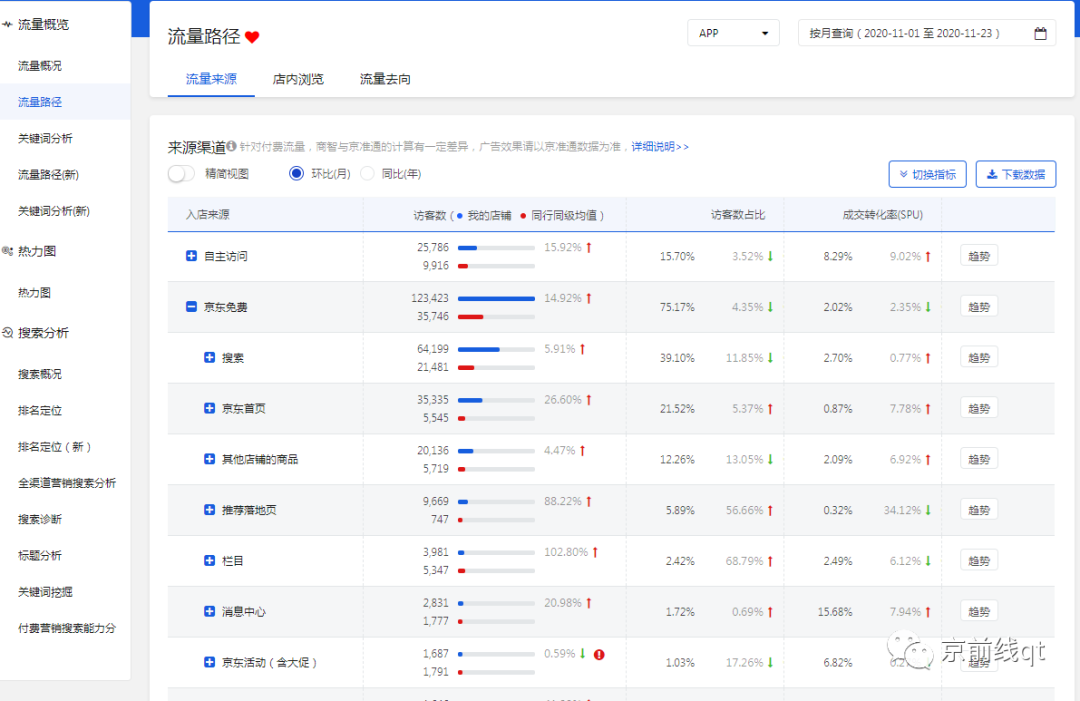Viewport: 1080px width, 701px height.
Task: Open 关键词分析(新) in the sidebar
Action: point(54,211)
